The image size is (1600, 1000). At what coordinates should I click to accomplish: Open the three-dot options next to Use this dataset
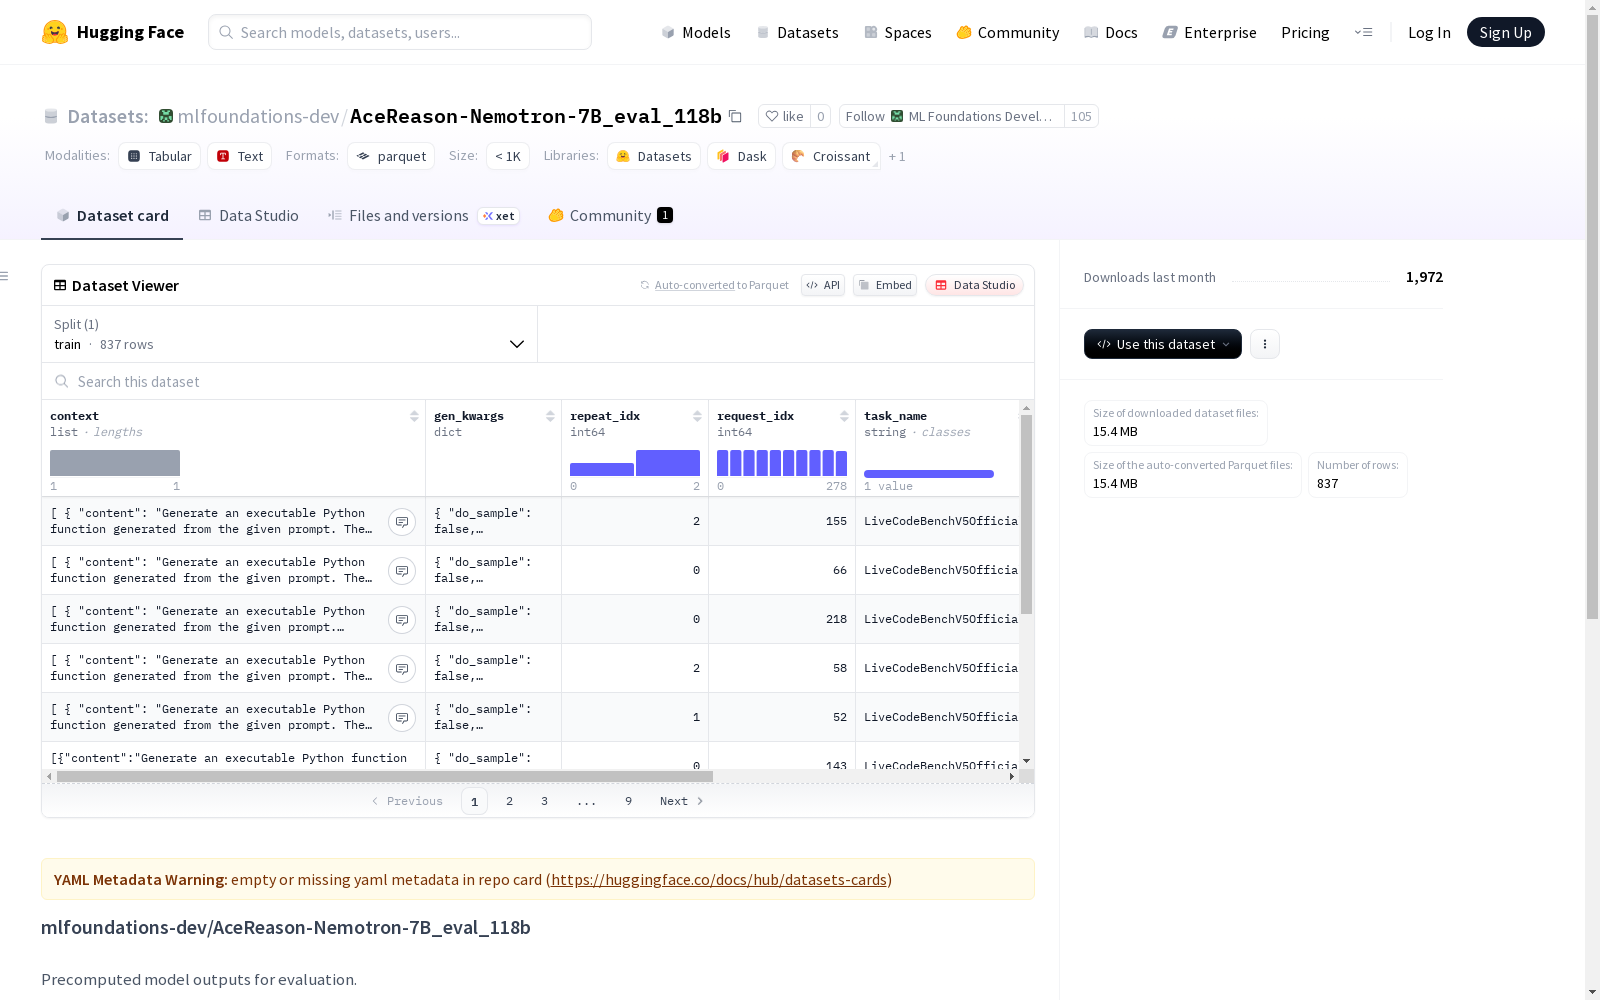(x=1265, y=344)
